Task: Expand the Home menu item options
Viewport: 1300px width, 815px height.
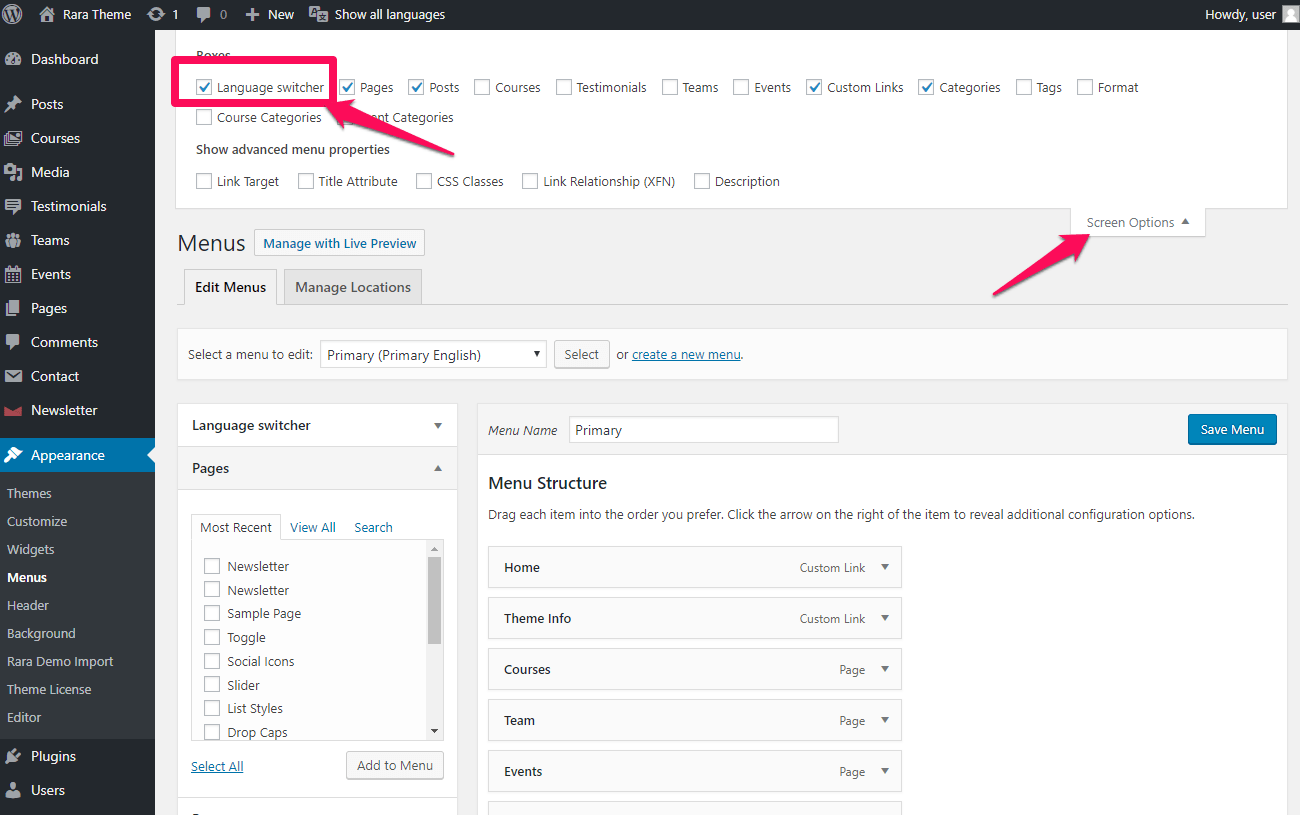Action: coord(884,567)
